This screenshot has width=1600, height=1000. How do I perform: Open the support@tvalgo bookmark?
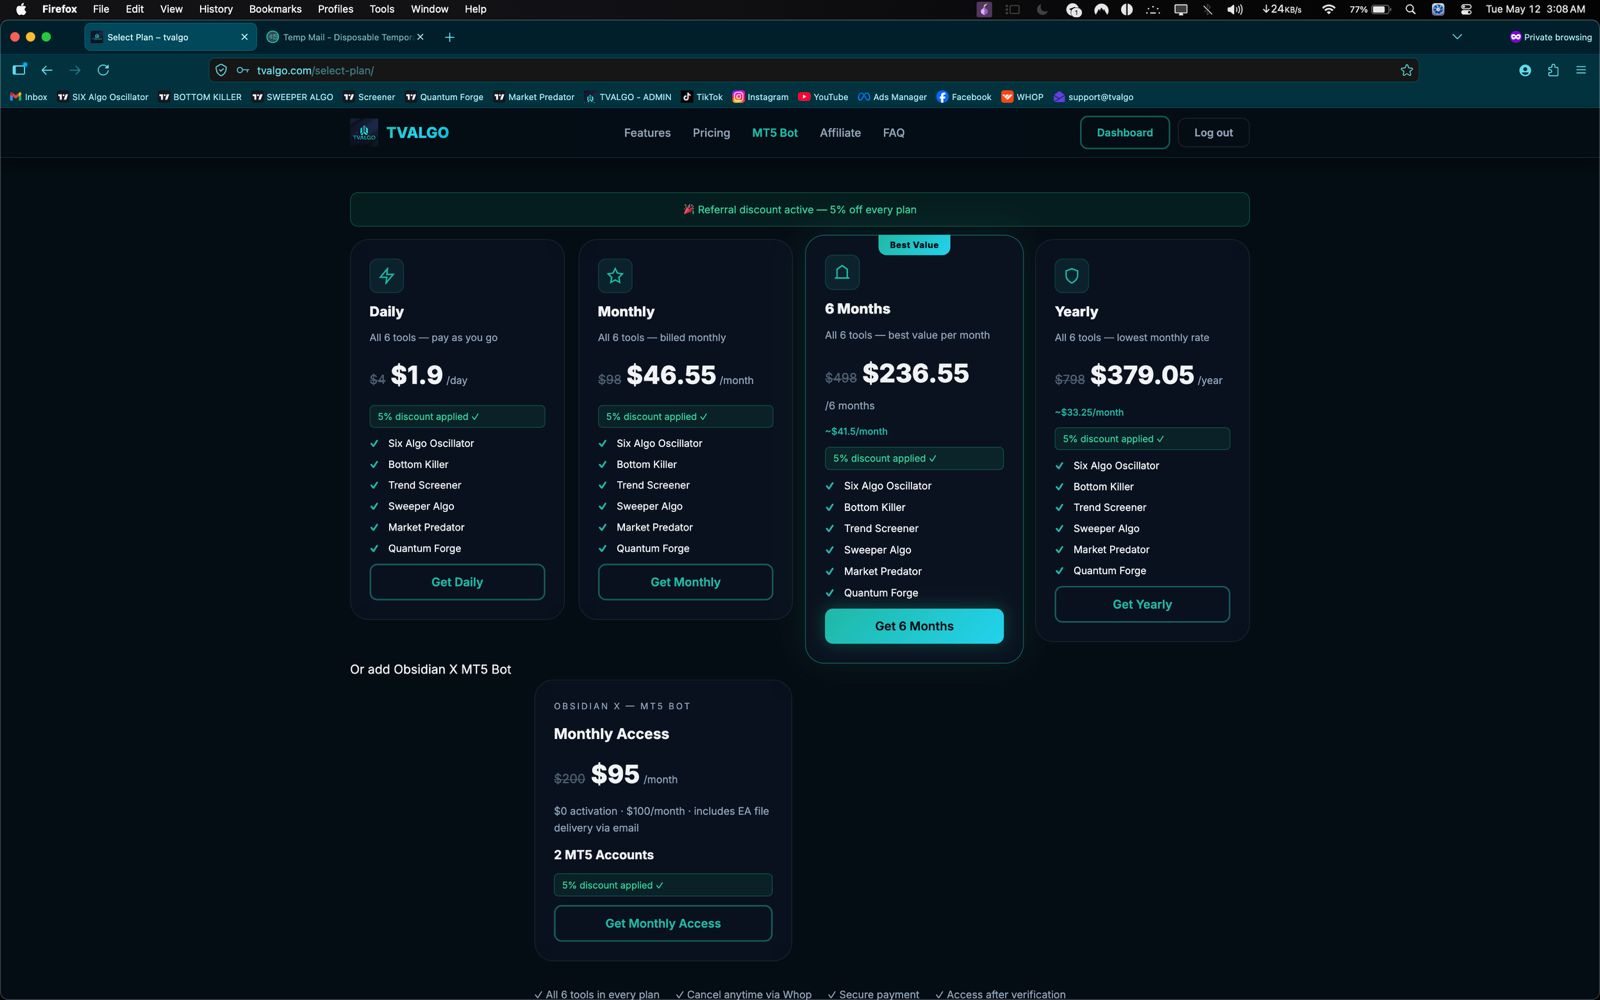click(x=1093, y=97)
